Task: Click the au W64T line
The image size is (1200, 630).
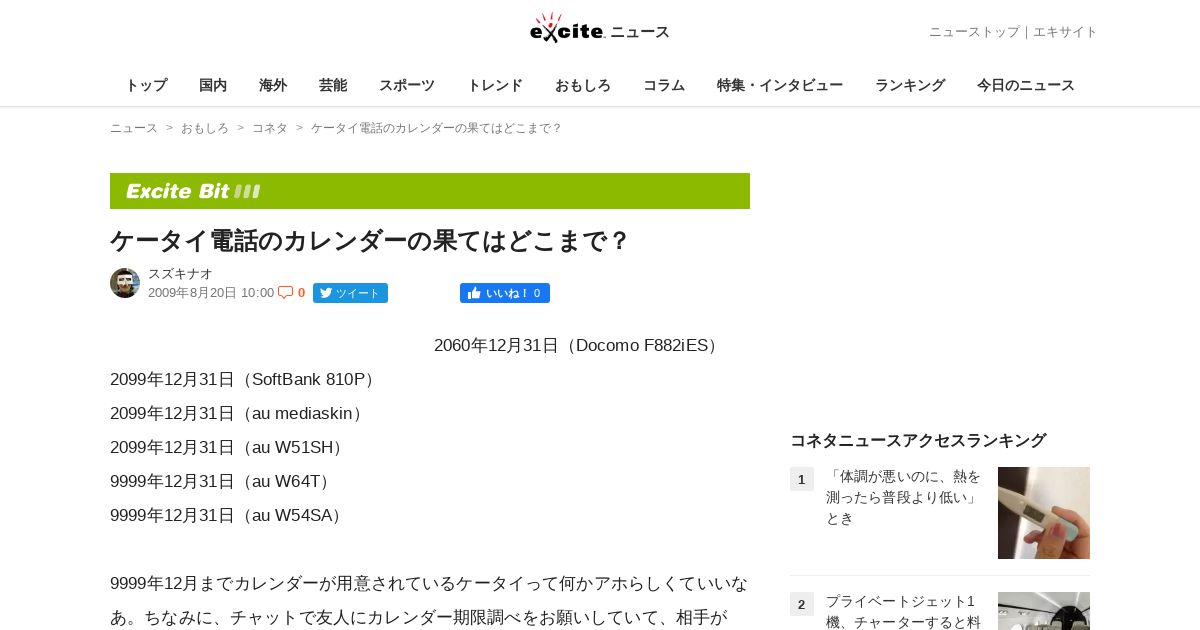Action: [x=222, y=481]
